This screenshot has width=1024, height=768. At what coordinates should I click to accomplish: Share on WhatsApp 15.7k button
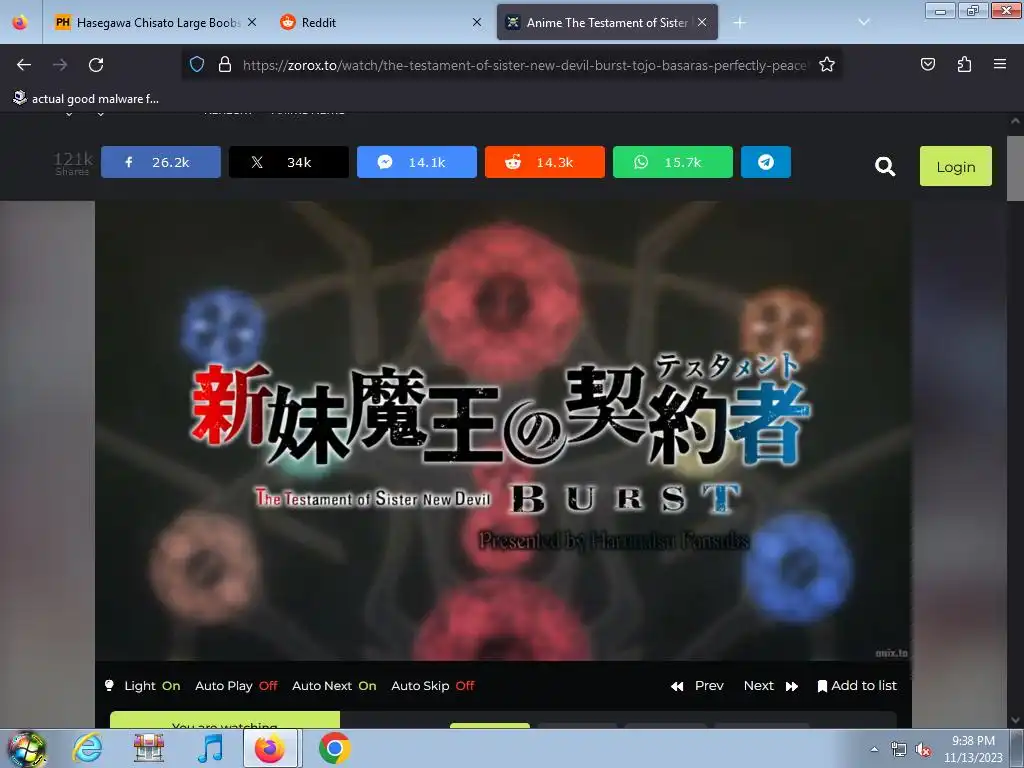(x=673, y=162)
